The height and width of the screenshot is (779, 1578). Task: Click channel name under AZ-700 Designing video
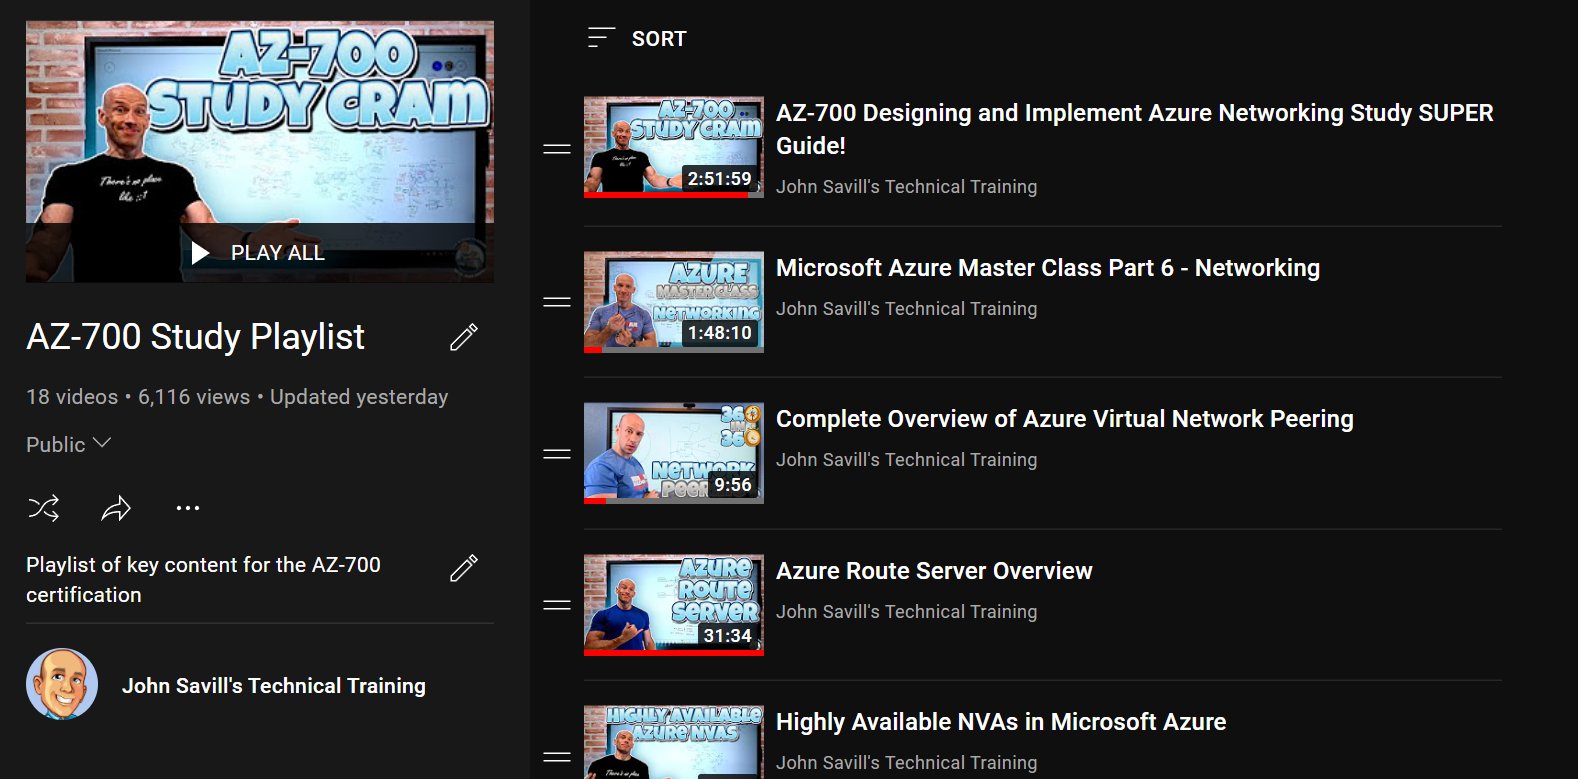tap(907, 187)
